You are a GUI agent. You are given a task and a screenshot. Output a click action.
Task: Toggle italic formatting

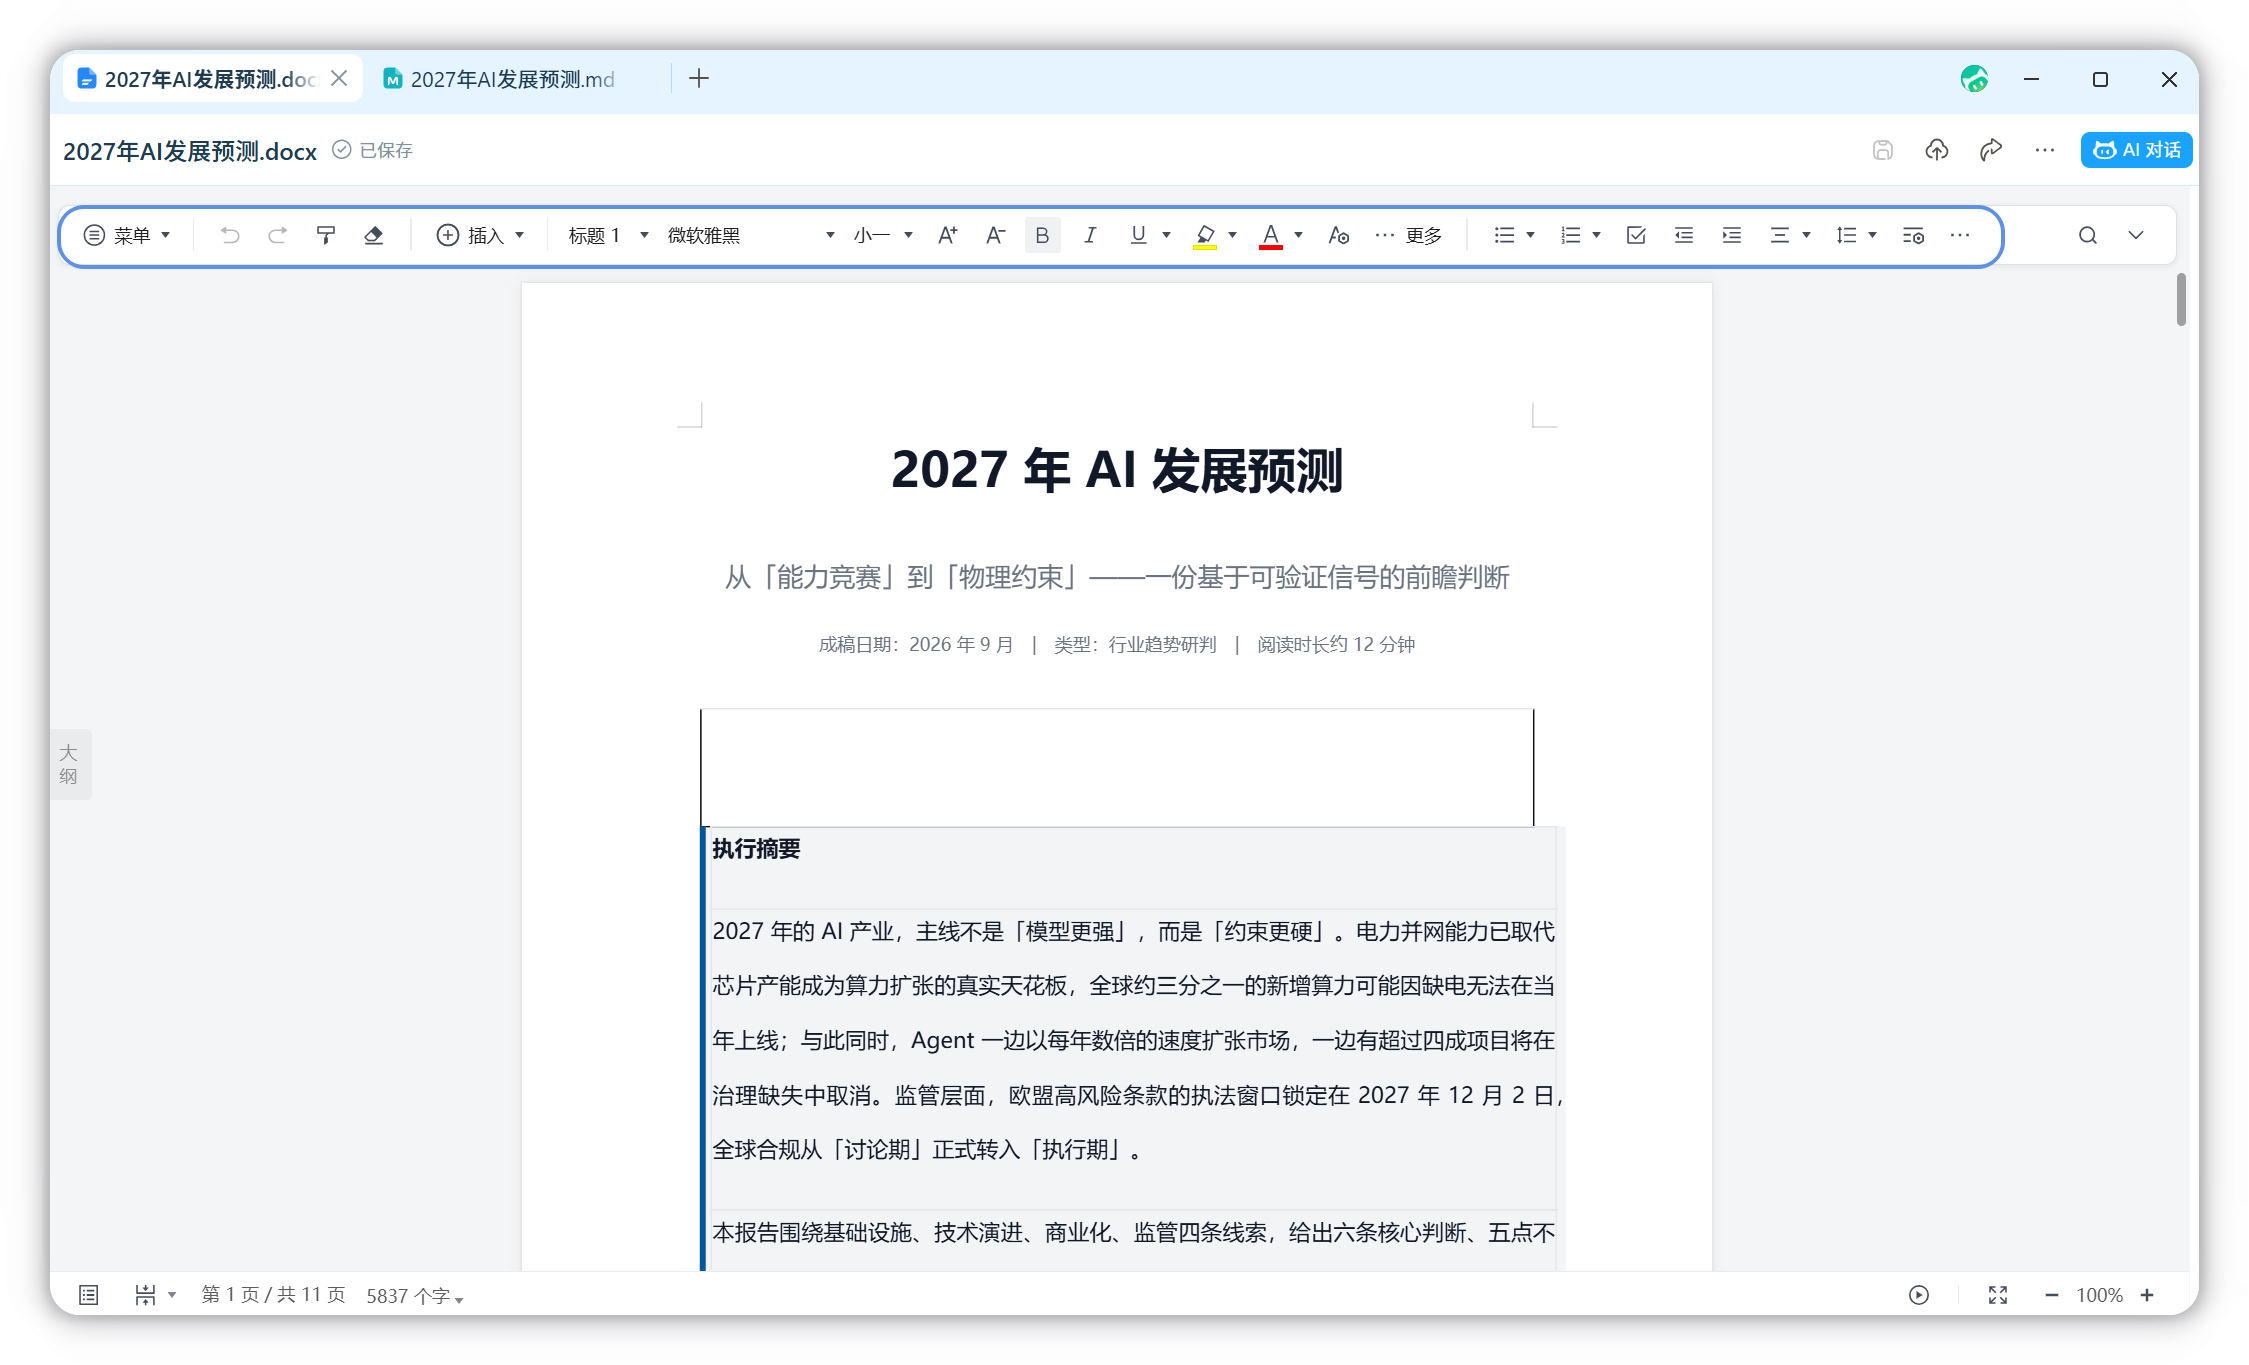[x=1090, y=235]
